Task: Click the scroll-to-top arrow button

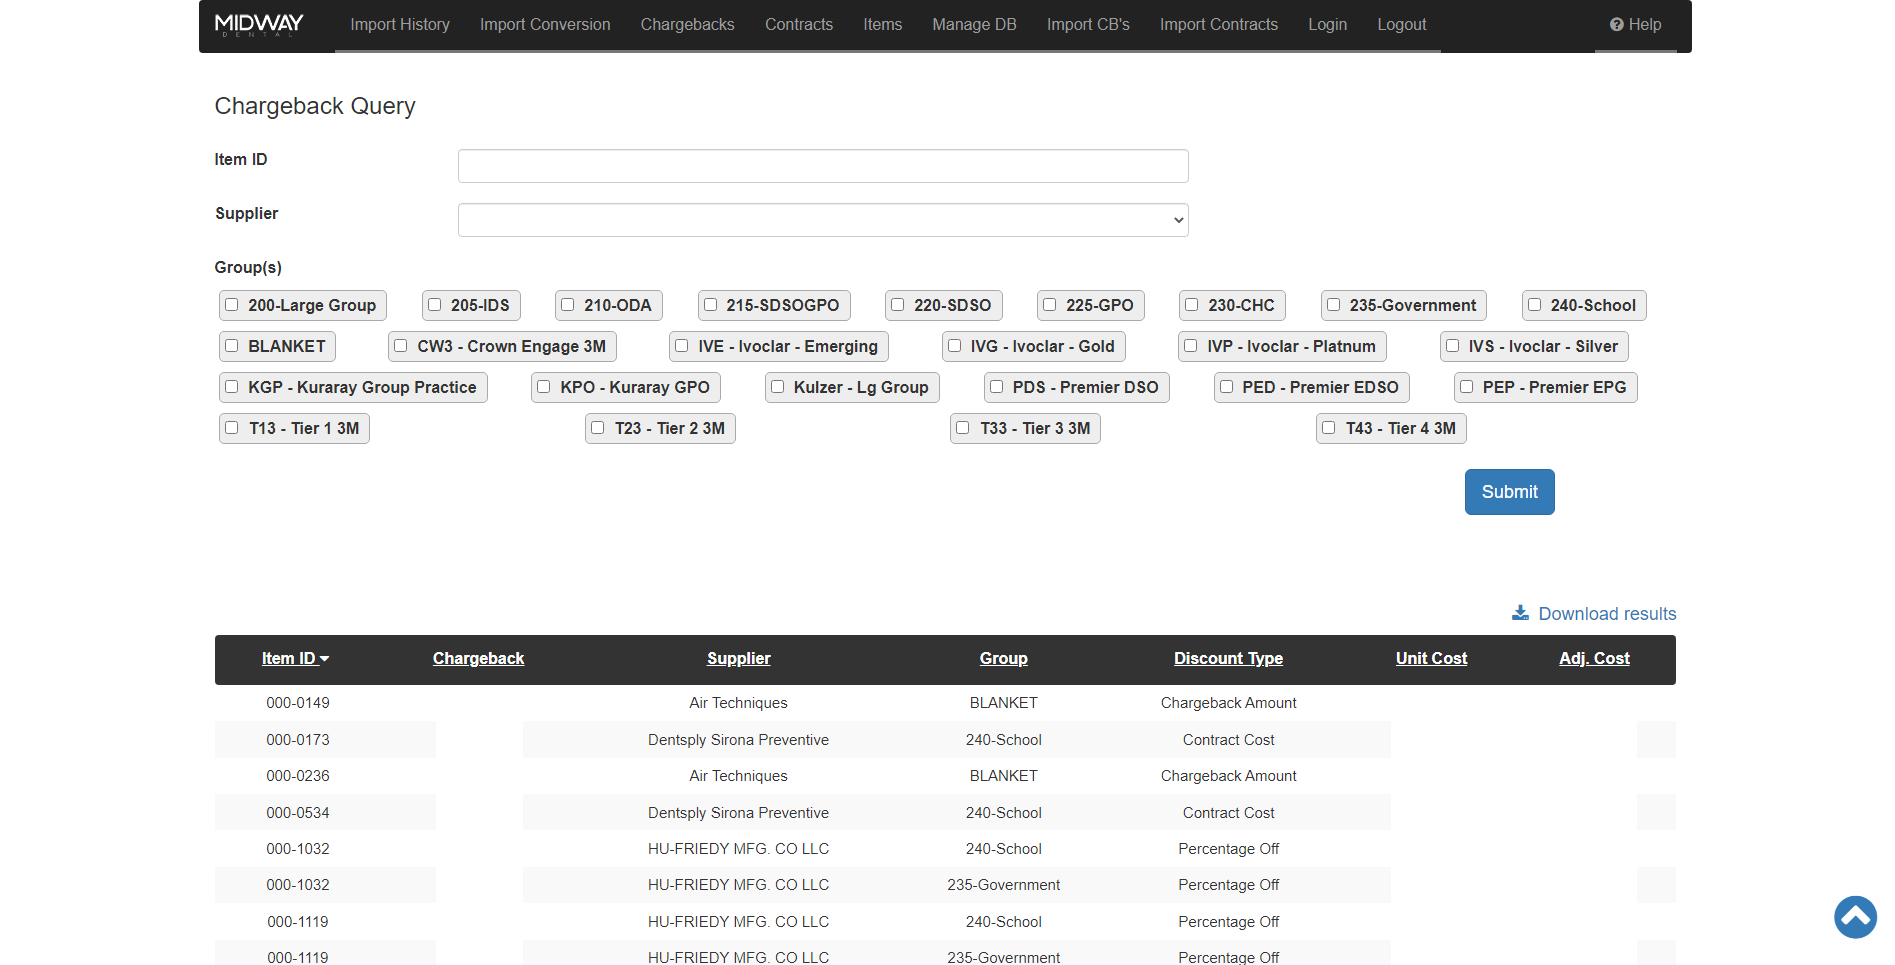Action: [x=1855, y=917]
